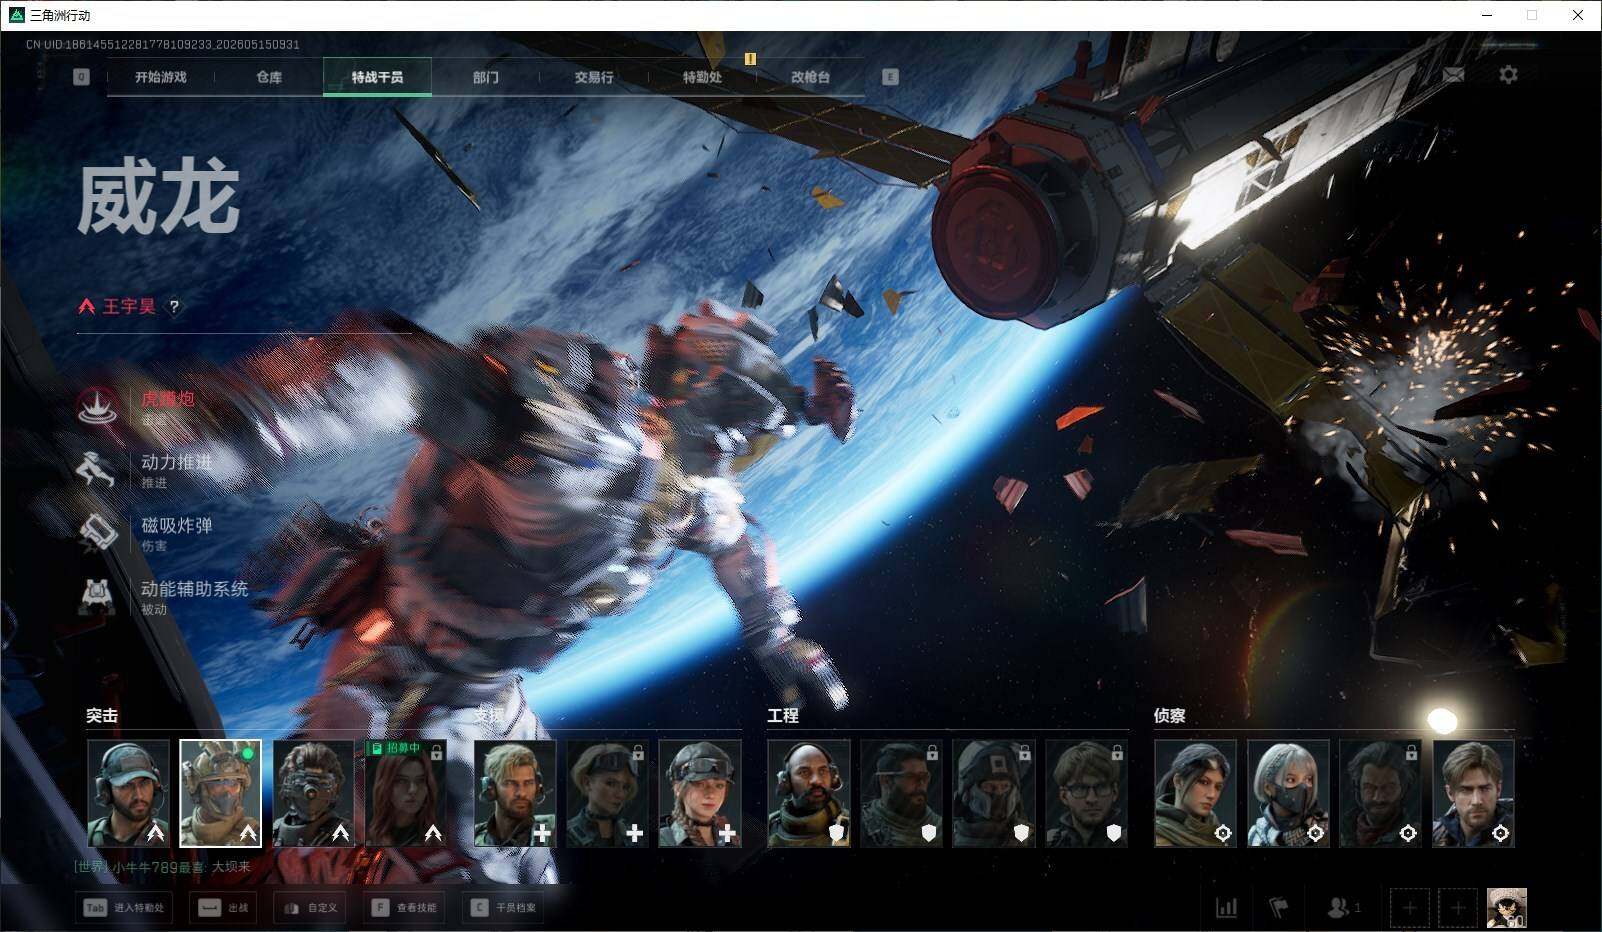Open the 开始游戏 tab
The image size is (1602, 932).
[160, 77]
